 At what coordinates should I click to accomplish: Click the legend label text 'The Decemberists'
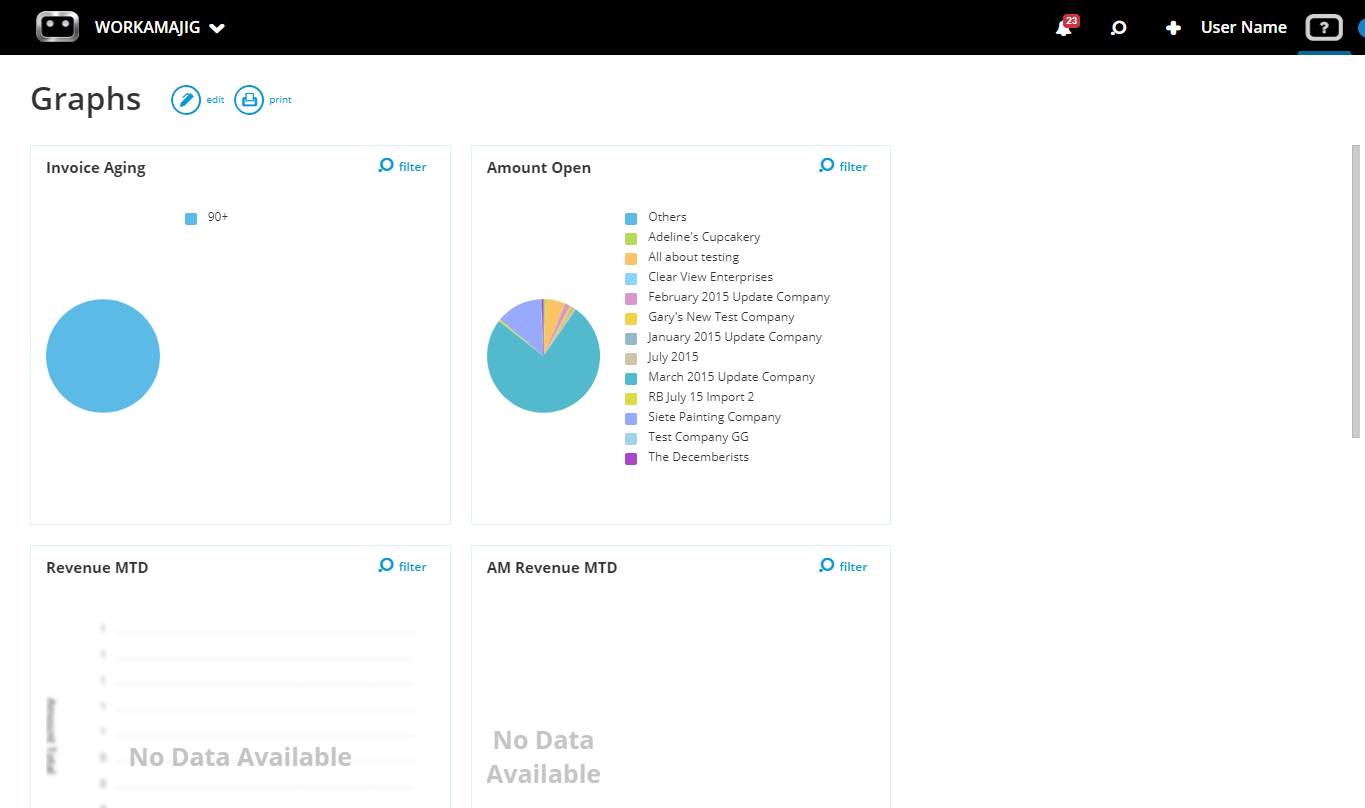(x=698, y=457)
